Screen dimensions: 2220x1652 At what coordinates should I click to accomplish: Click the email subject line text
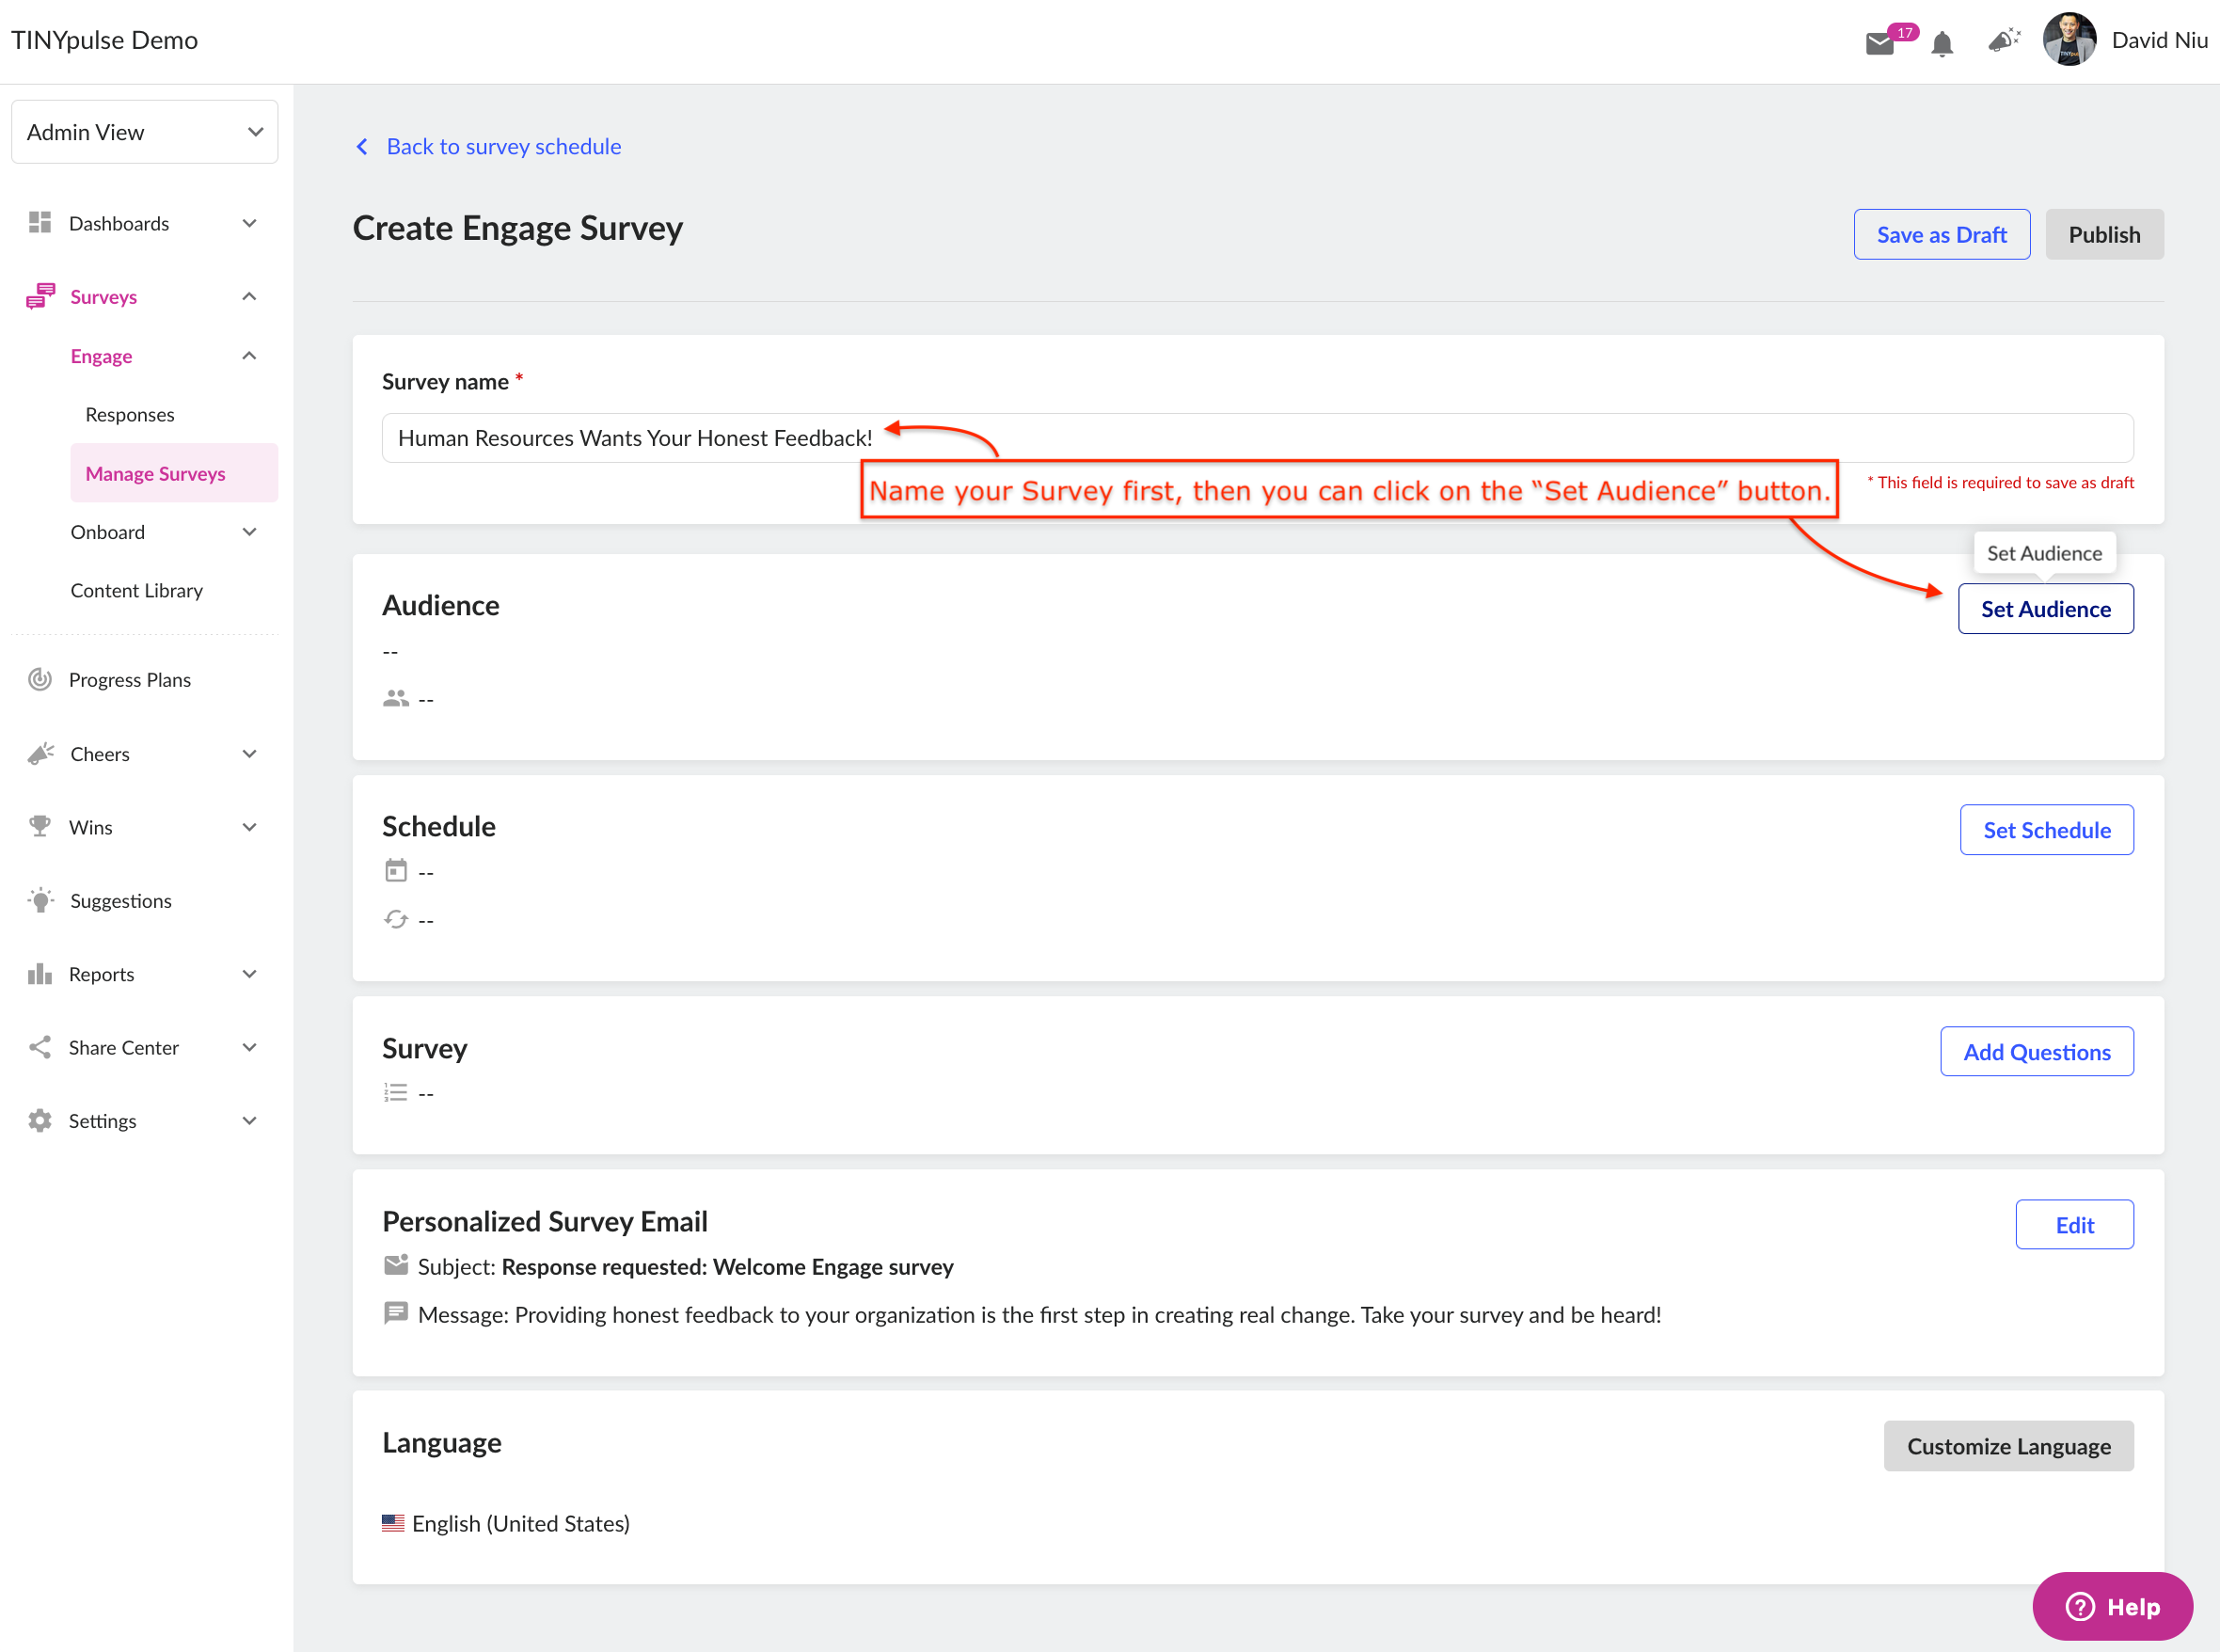685,1266
